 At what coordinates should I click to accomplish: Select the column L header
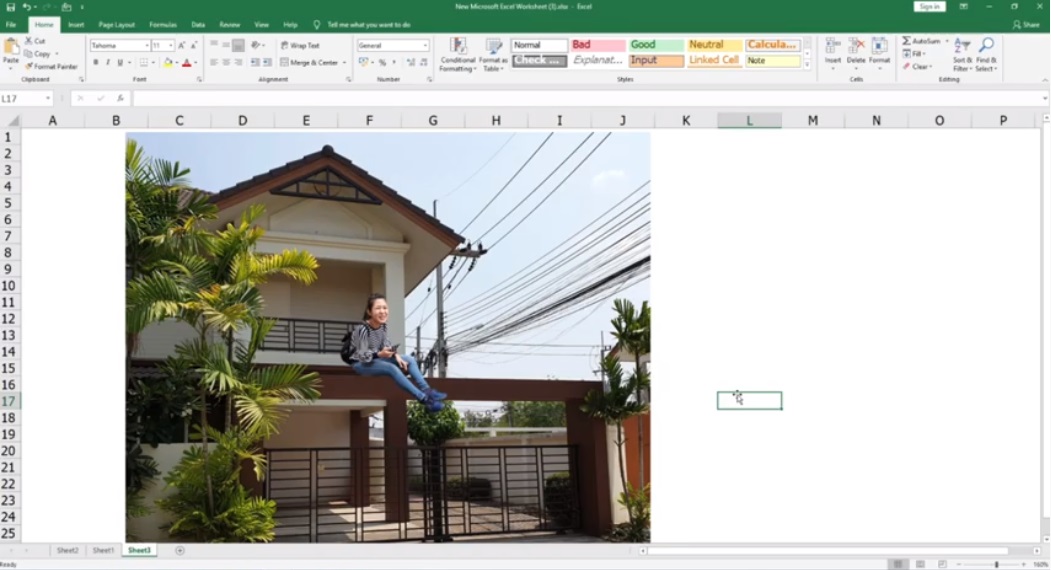click(x=749, y=120)
